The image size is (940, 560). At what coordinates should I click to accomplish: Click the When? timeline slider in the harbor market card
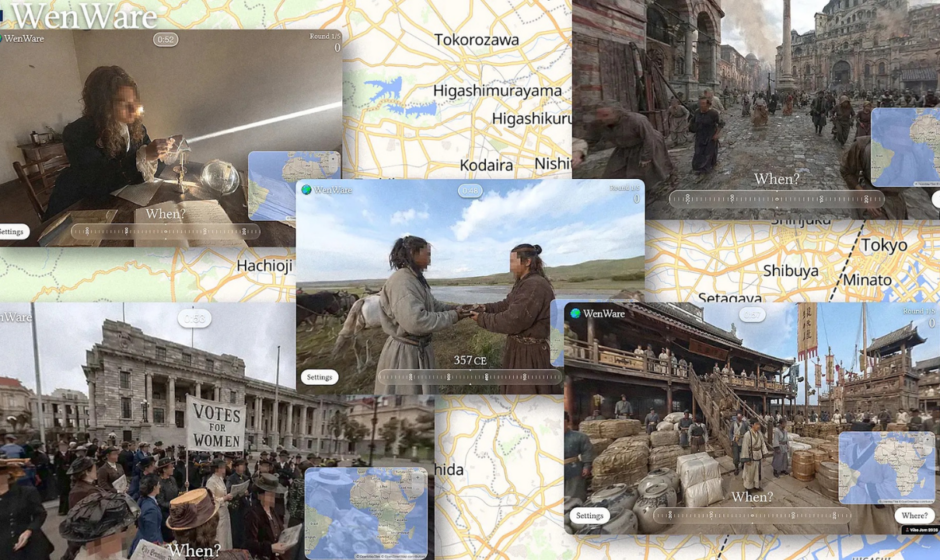point(752,515)
